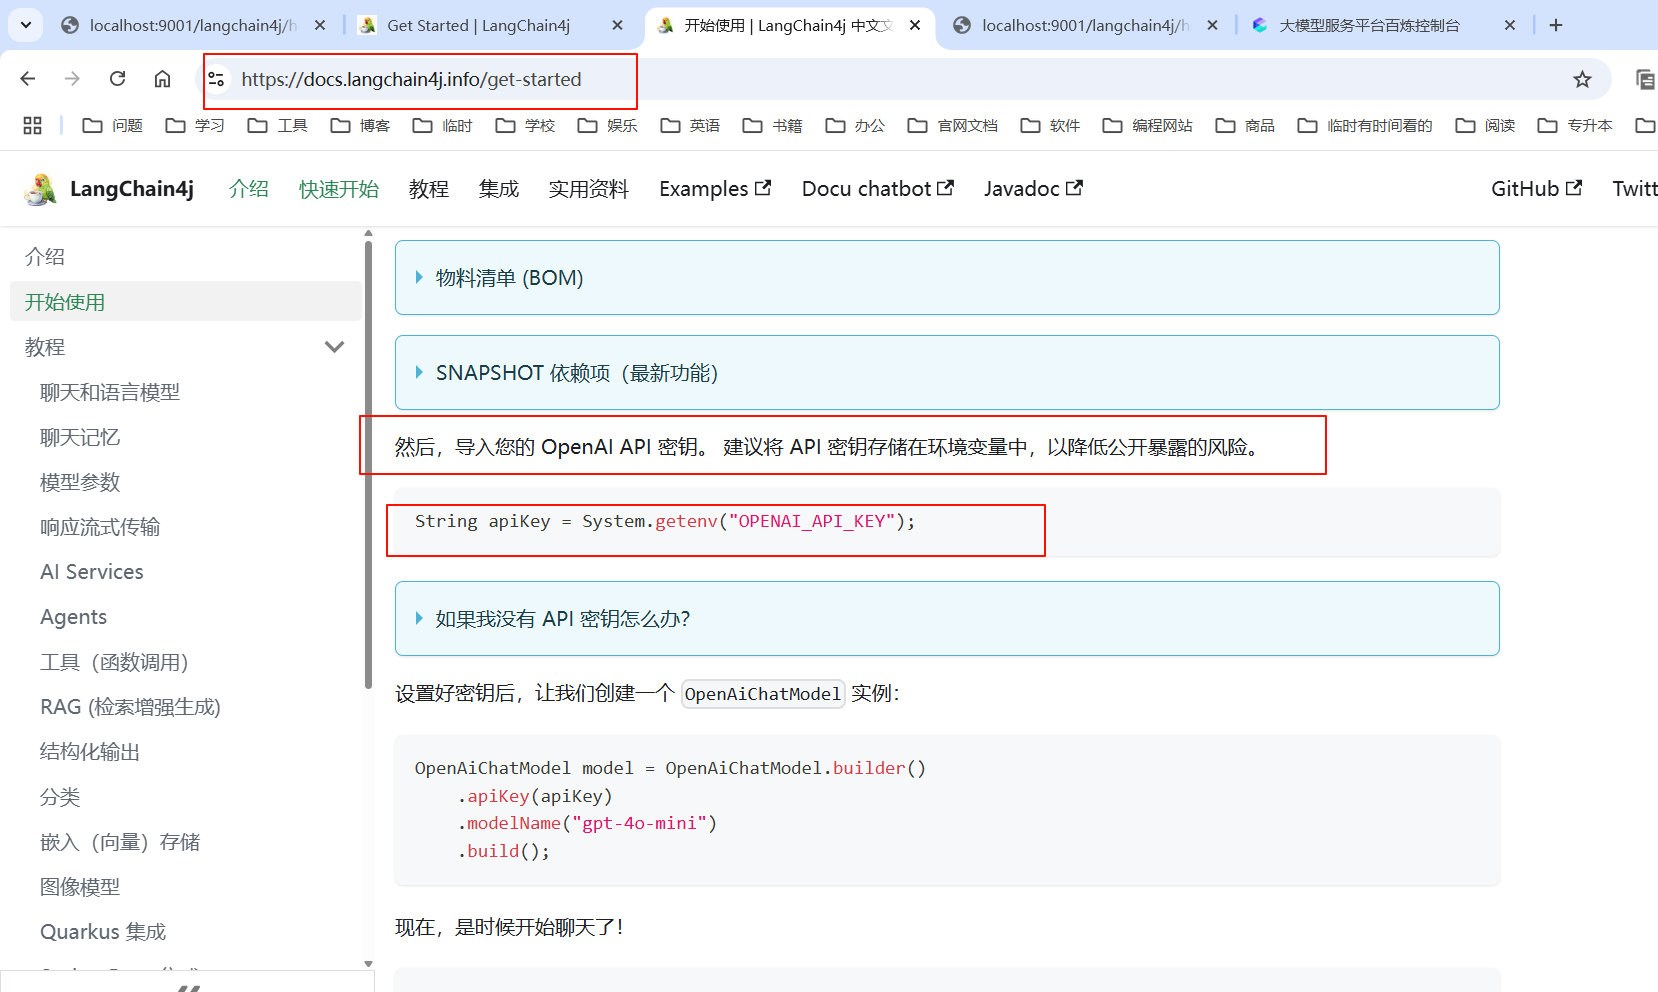The width and height of the screenshot is (1658, 992).
Task: Select 介绍 in the sidebar
Action: tap(186, 257)
